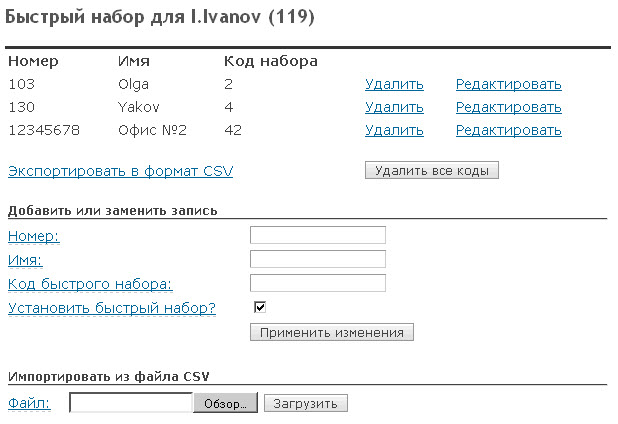618x424 pixels.
Task: Edit the Yakov entry with number 130
Action: [x=508, y=107]
